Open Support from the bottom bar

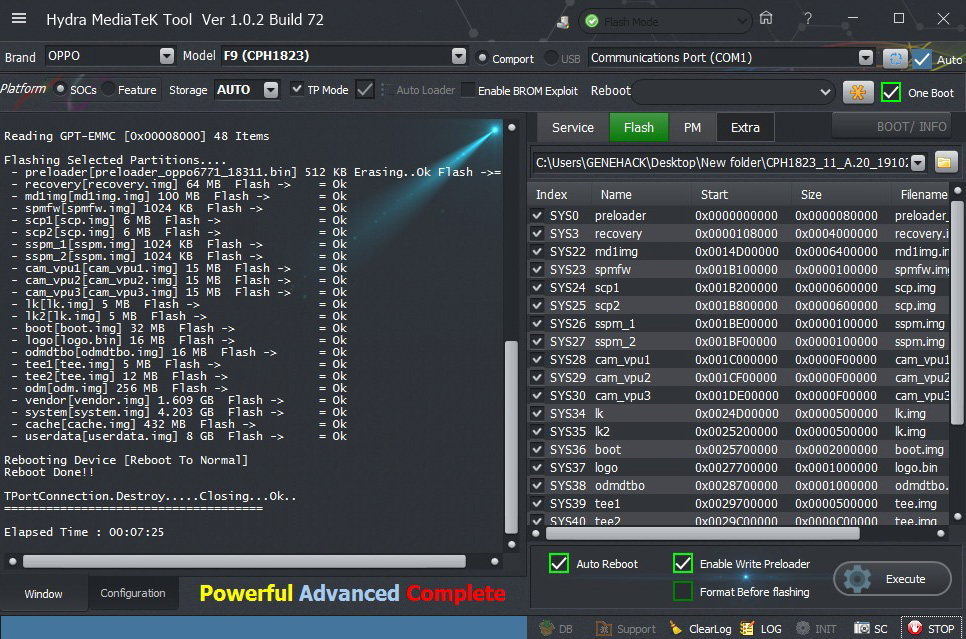pos(626,629)
